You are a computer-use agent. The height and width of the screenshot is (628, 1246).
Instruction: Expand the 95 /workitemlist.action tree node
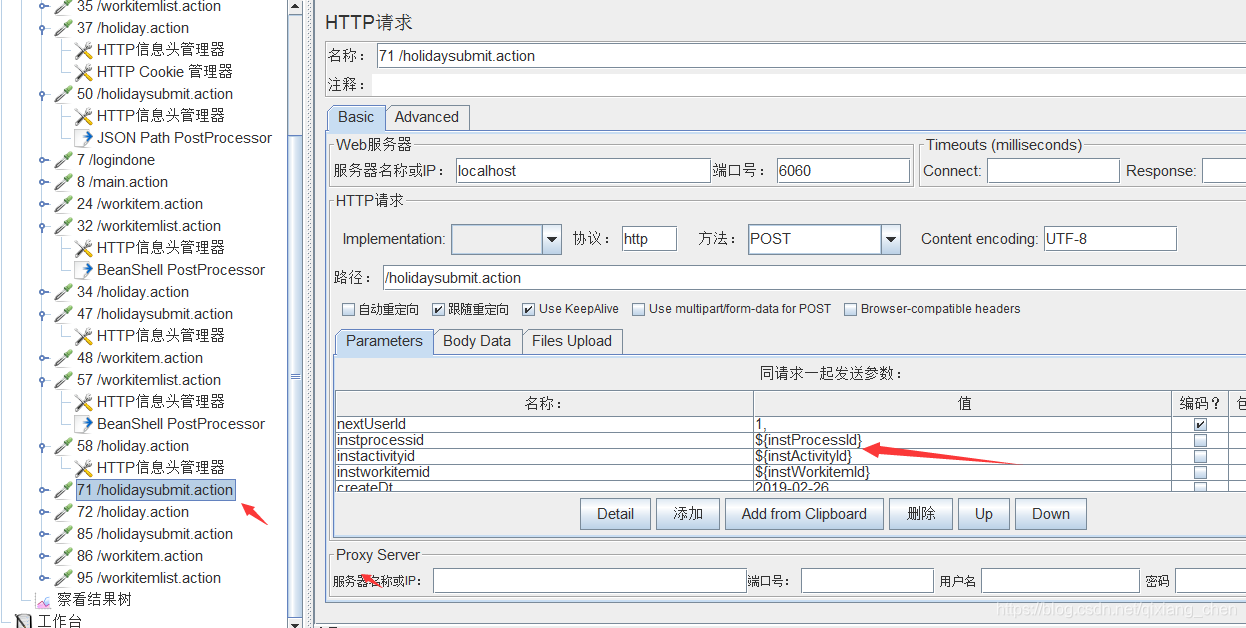tap(43, 578)
